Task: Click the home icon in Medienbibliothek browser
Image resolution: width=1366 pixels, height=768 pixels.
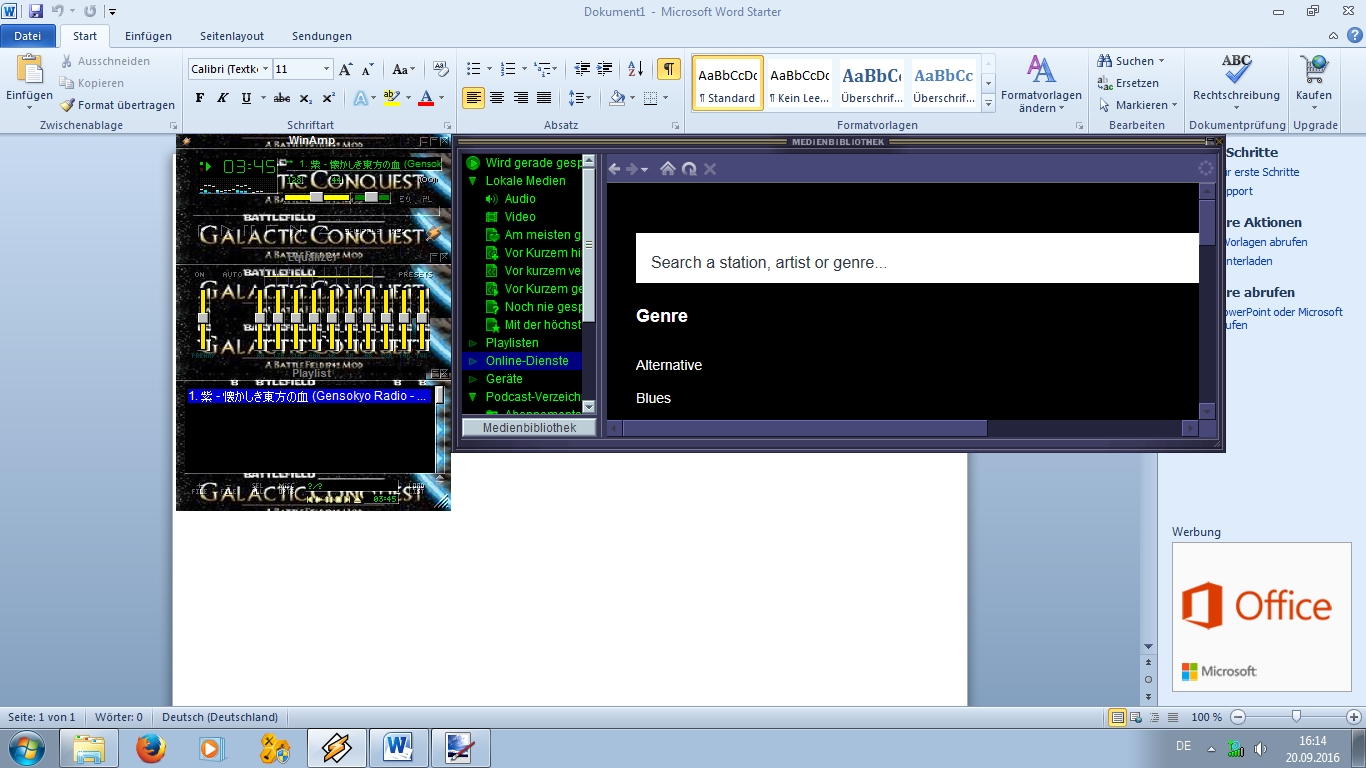Action: click(668, 169)
